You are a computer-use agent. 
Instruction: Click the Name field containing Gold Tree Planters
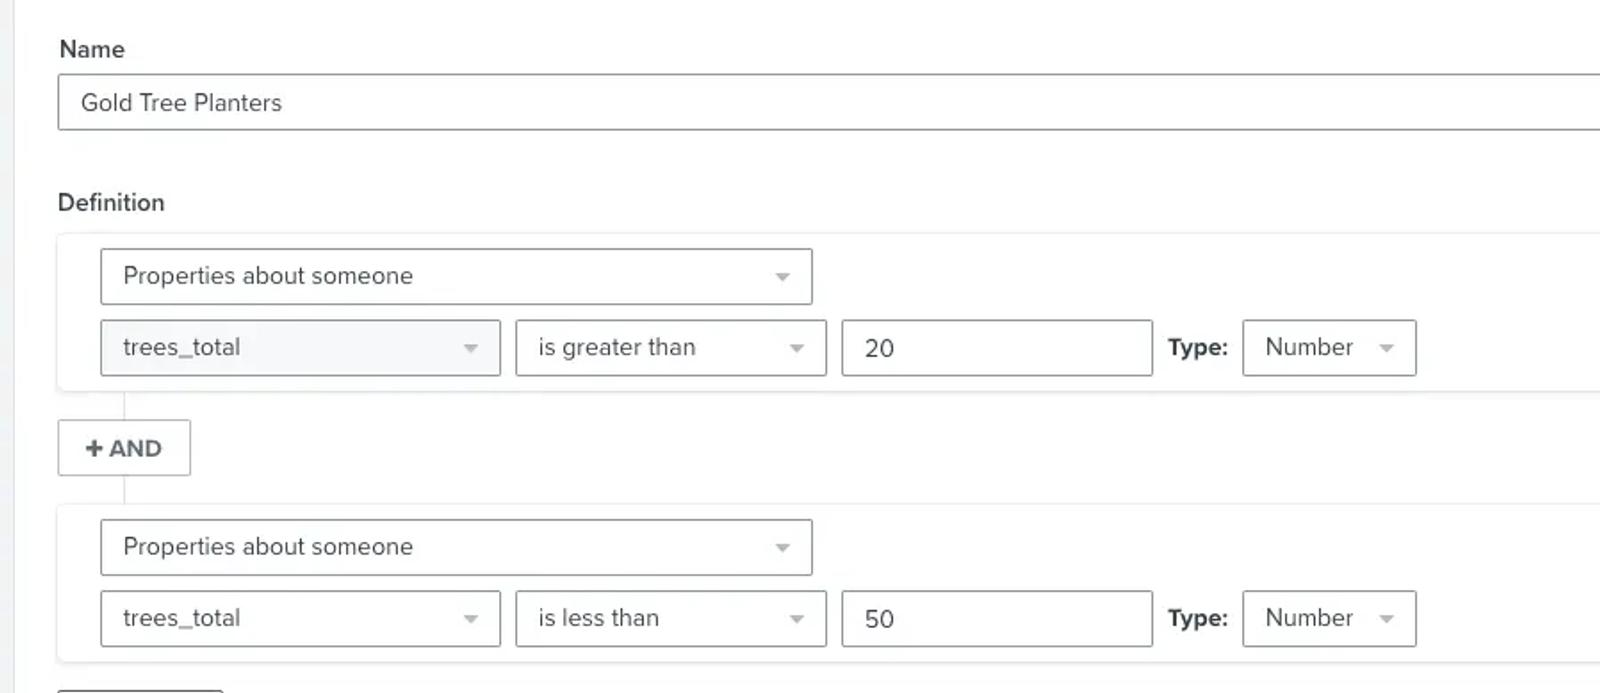click(x=829, y=102)
